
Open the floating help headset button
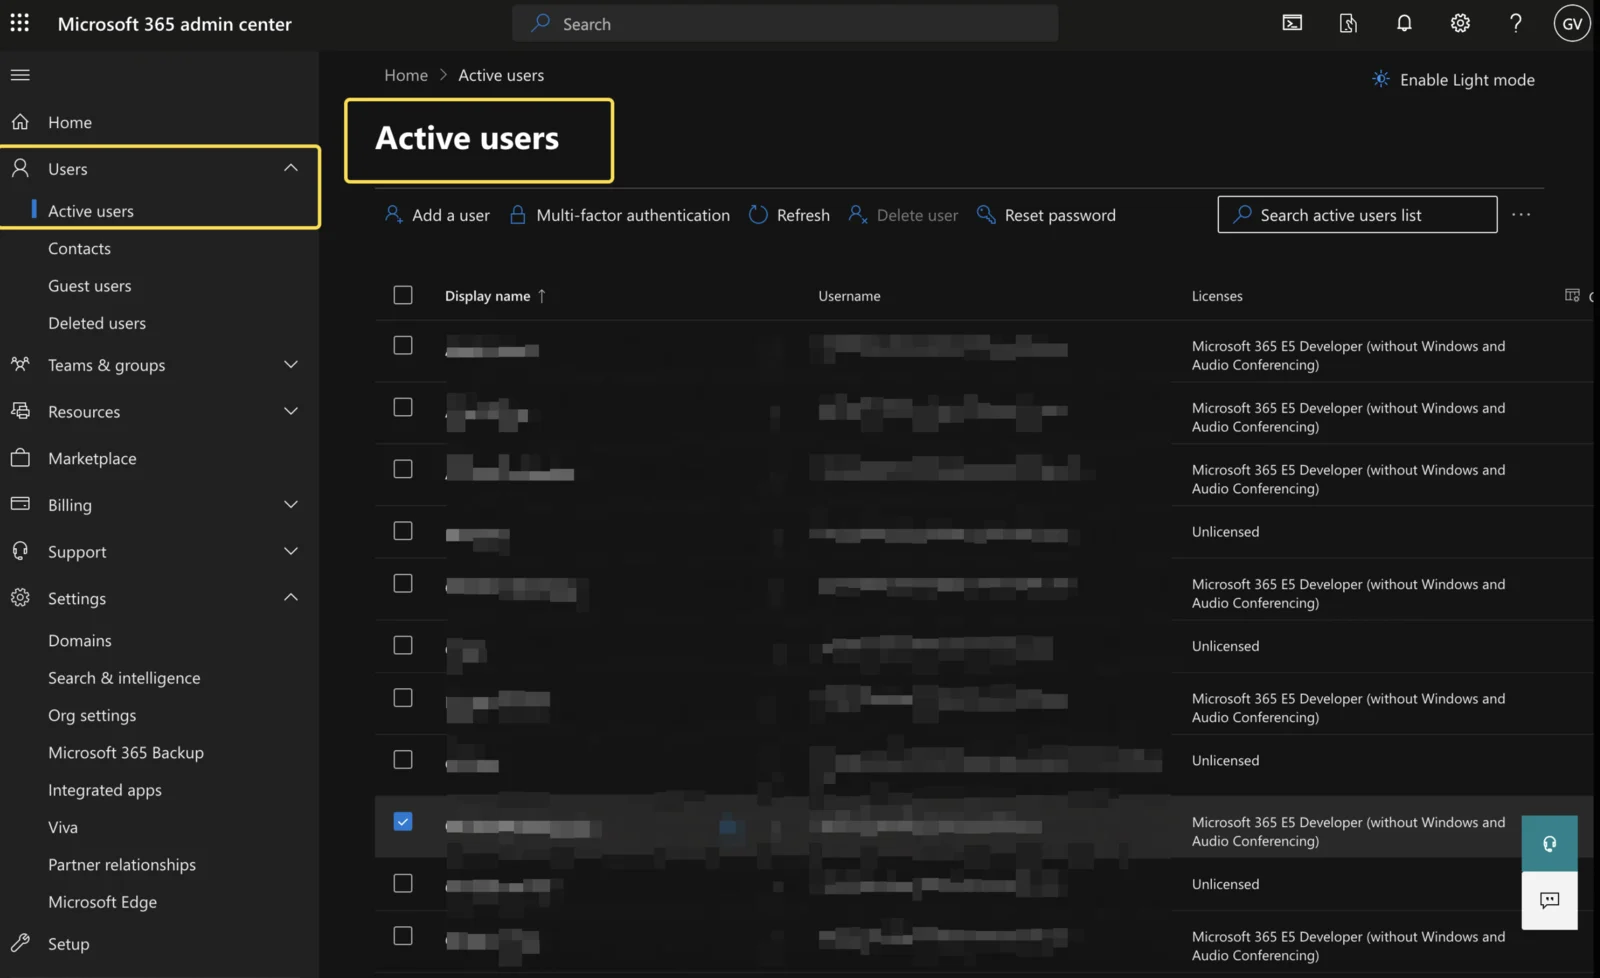(x=1549, y=844)
